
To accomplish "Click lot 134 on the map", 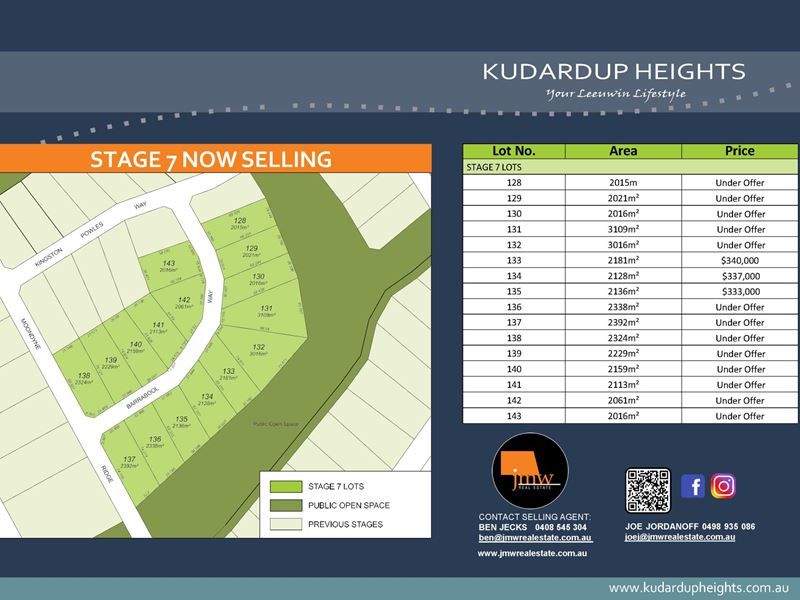I will coord(207,399).
